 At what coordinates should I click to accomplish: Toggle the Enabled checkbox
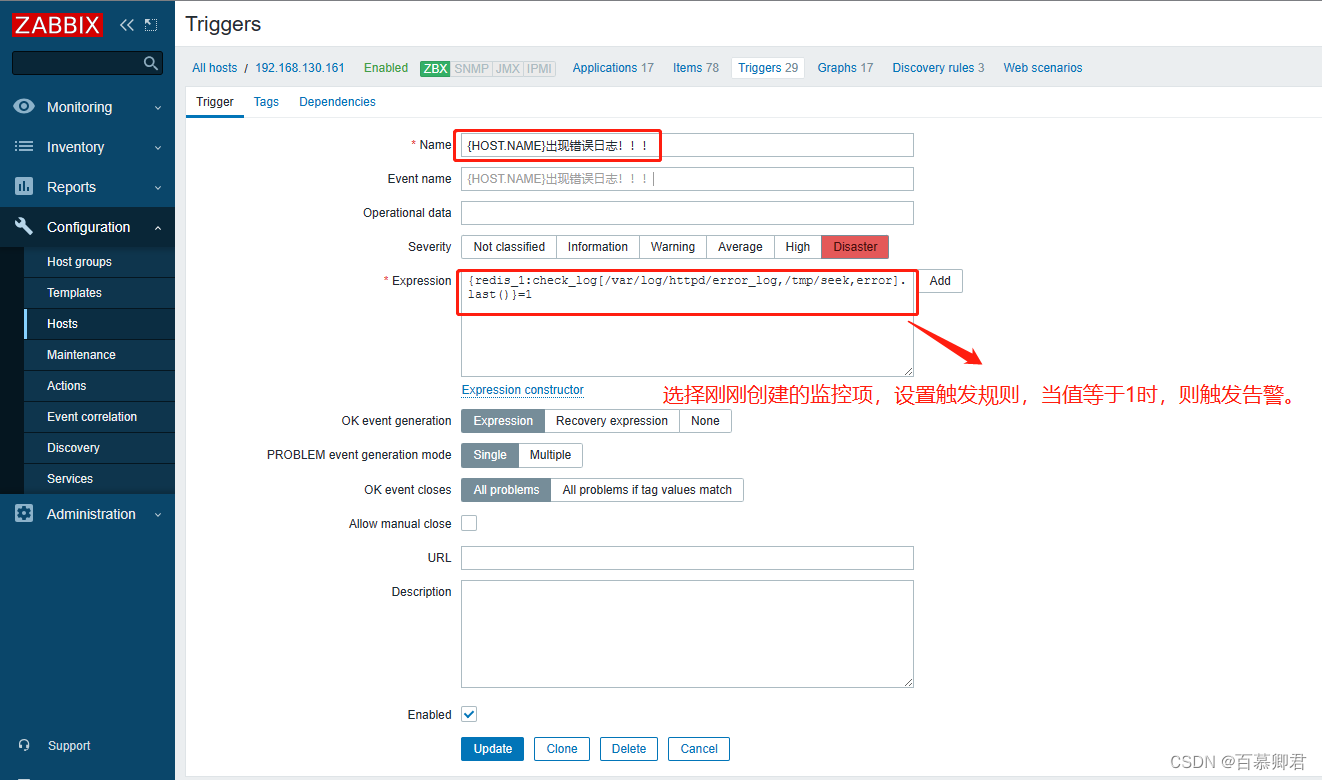(469, 714)
